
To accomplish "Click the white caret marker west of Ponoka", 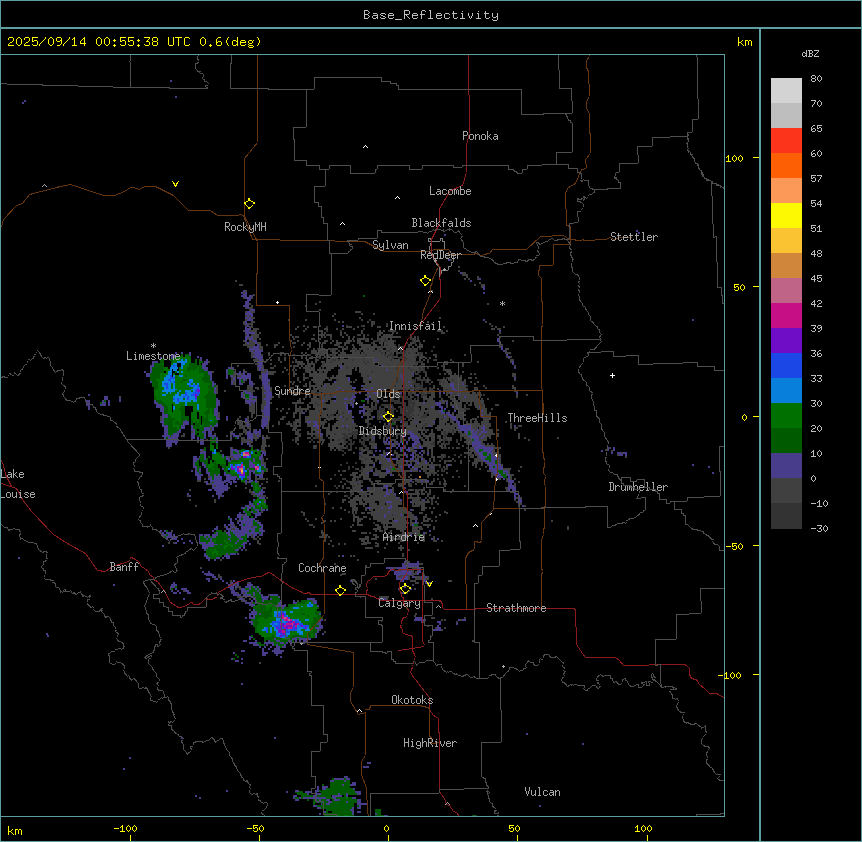I will click(365, 147).
